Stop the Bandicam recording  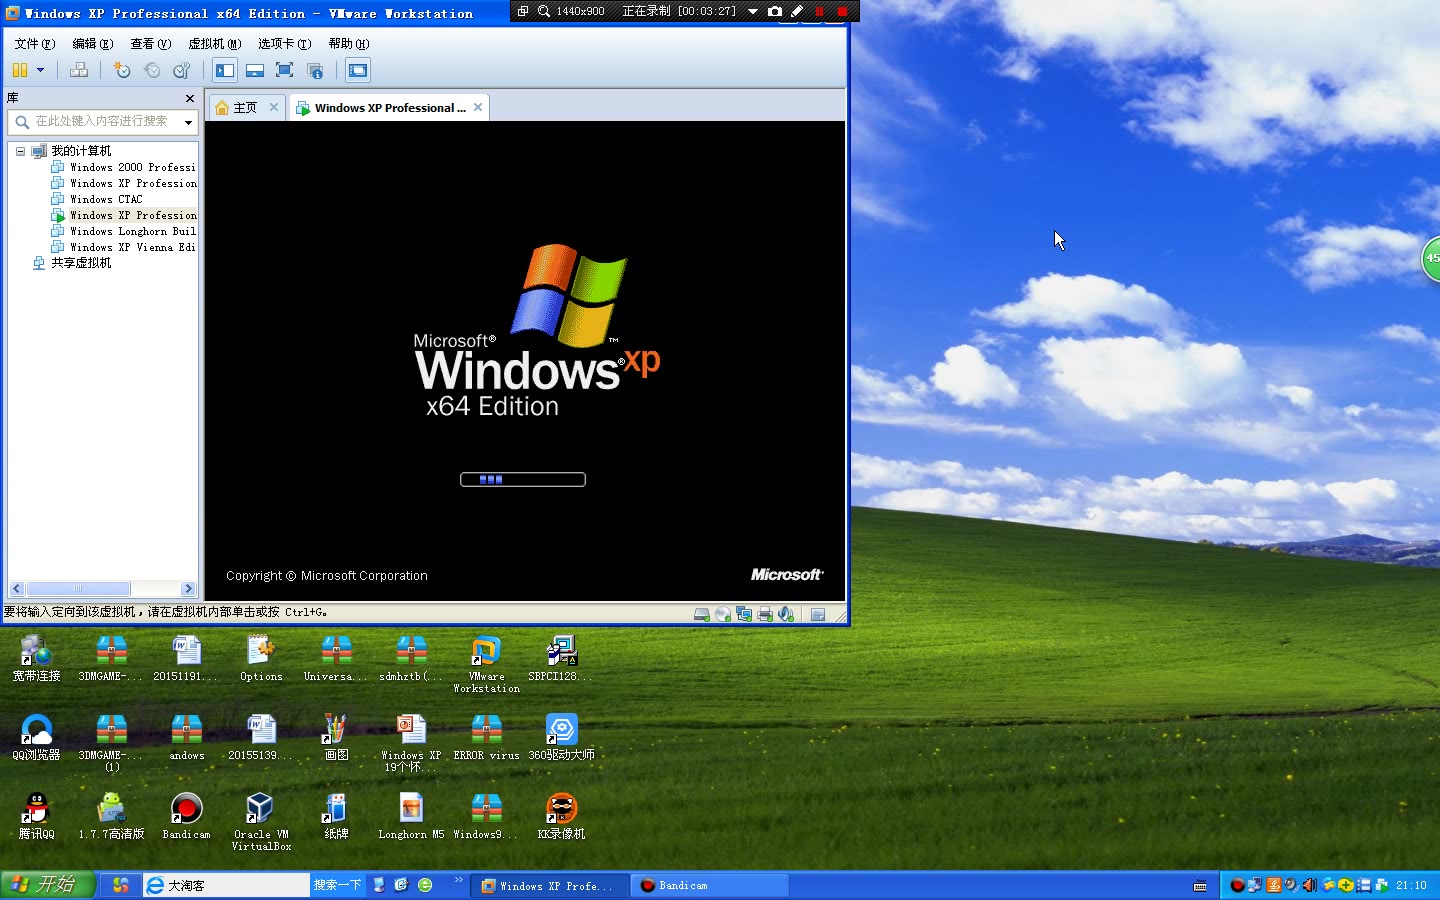click(843, 11)
